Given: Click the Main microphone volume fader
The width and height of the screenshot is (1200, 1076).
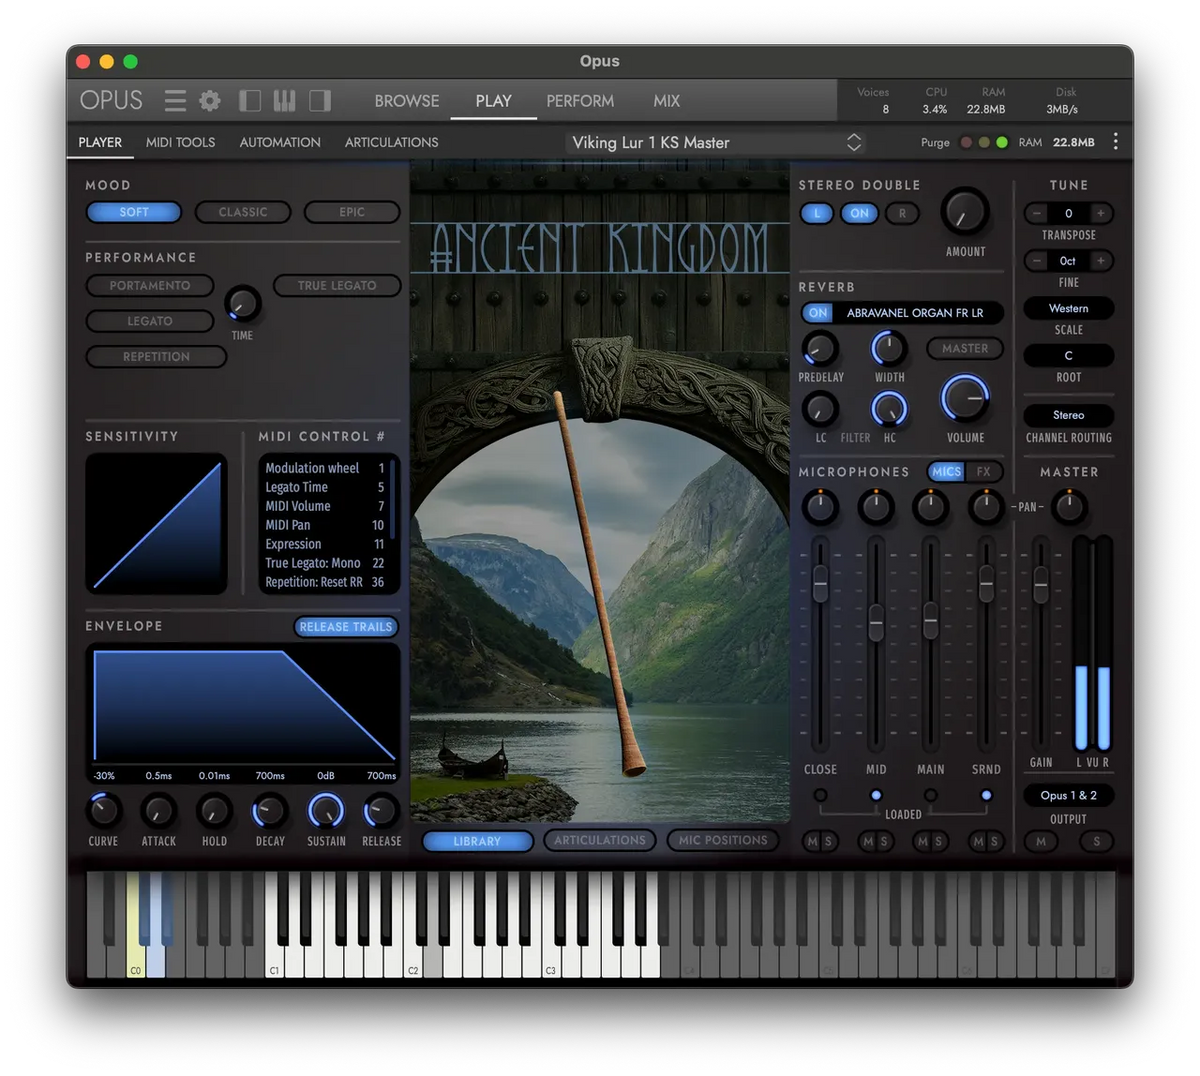Looking at the screenshot, I should pyautogui.click(x=931, y=620).
